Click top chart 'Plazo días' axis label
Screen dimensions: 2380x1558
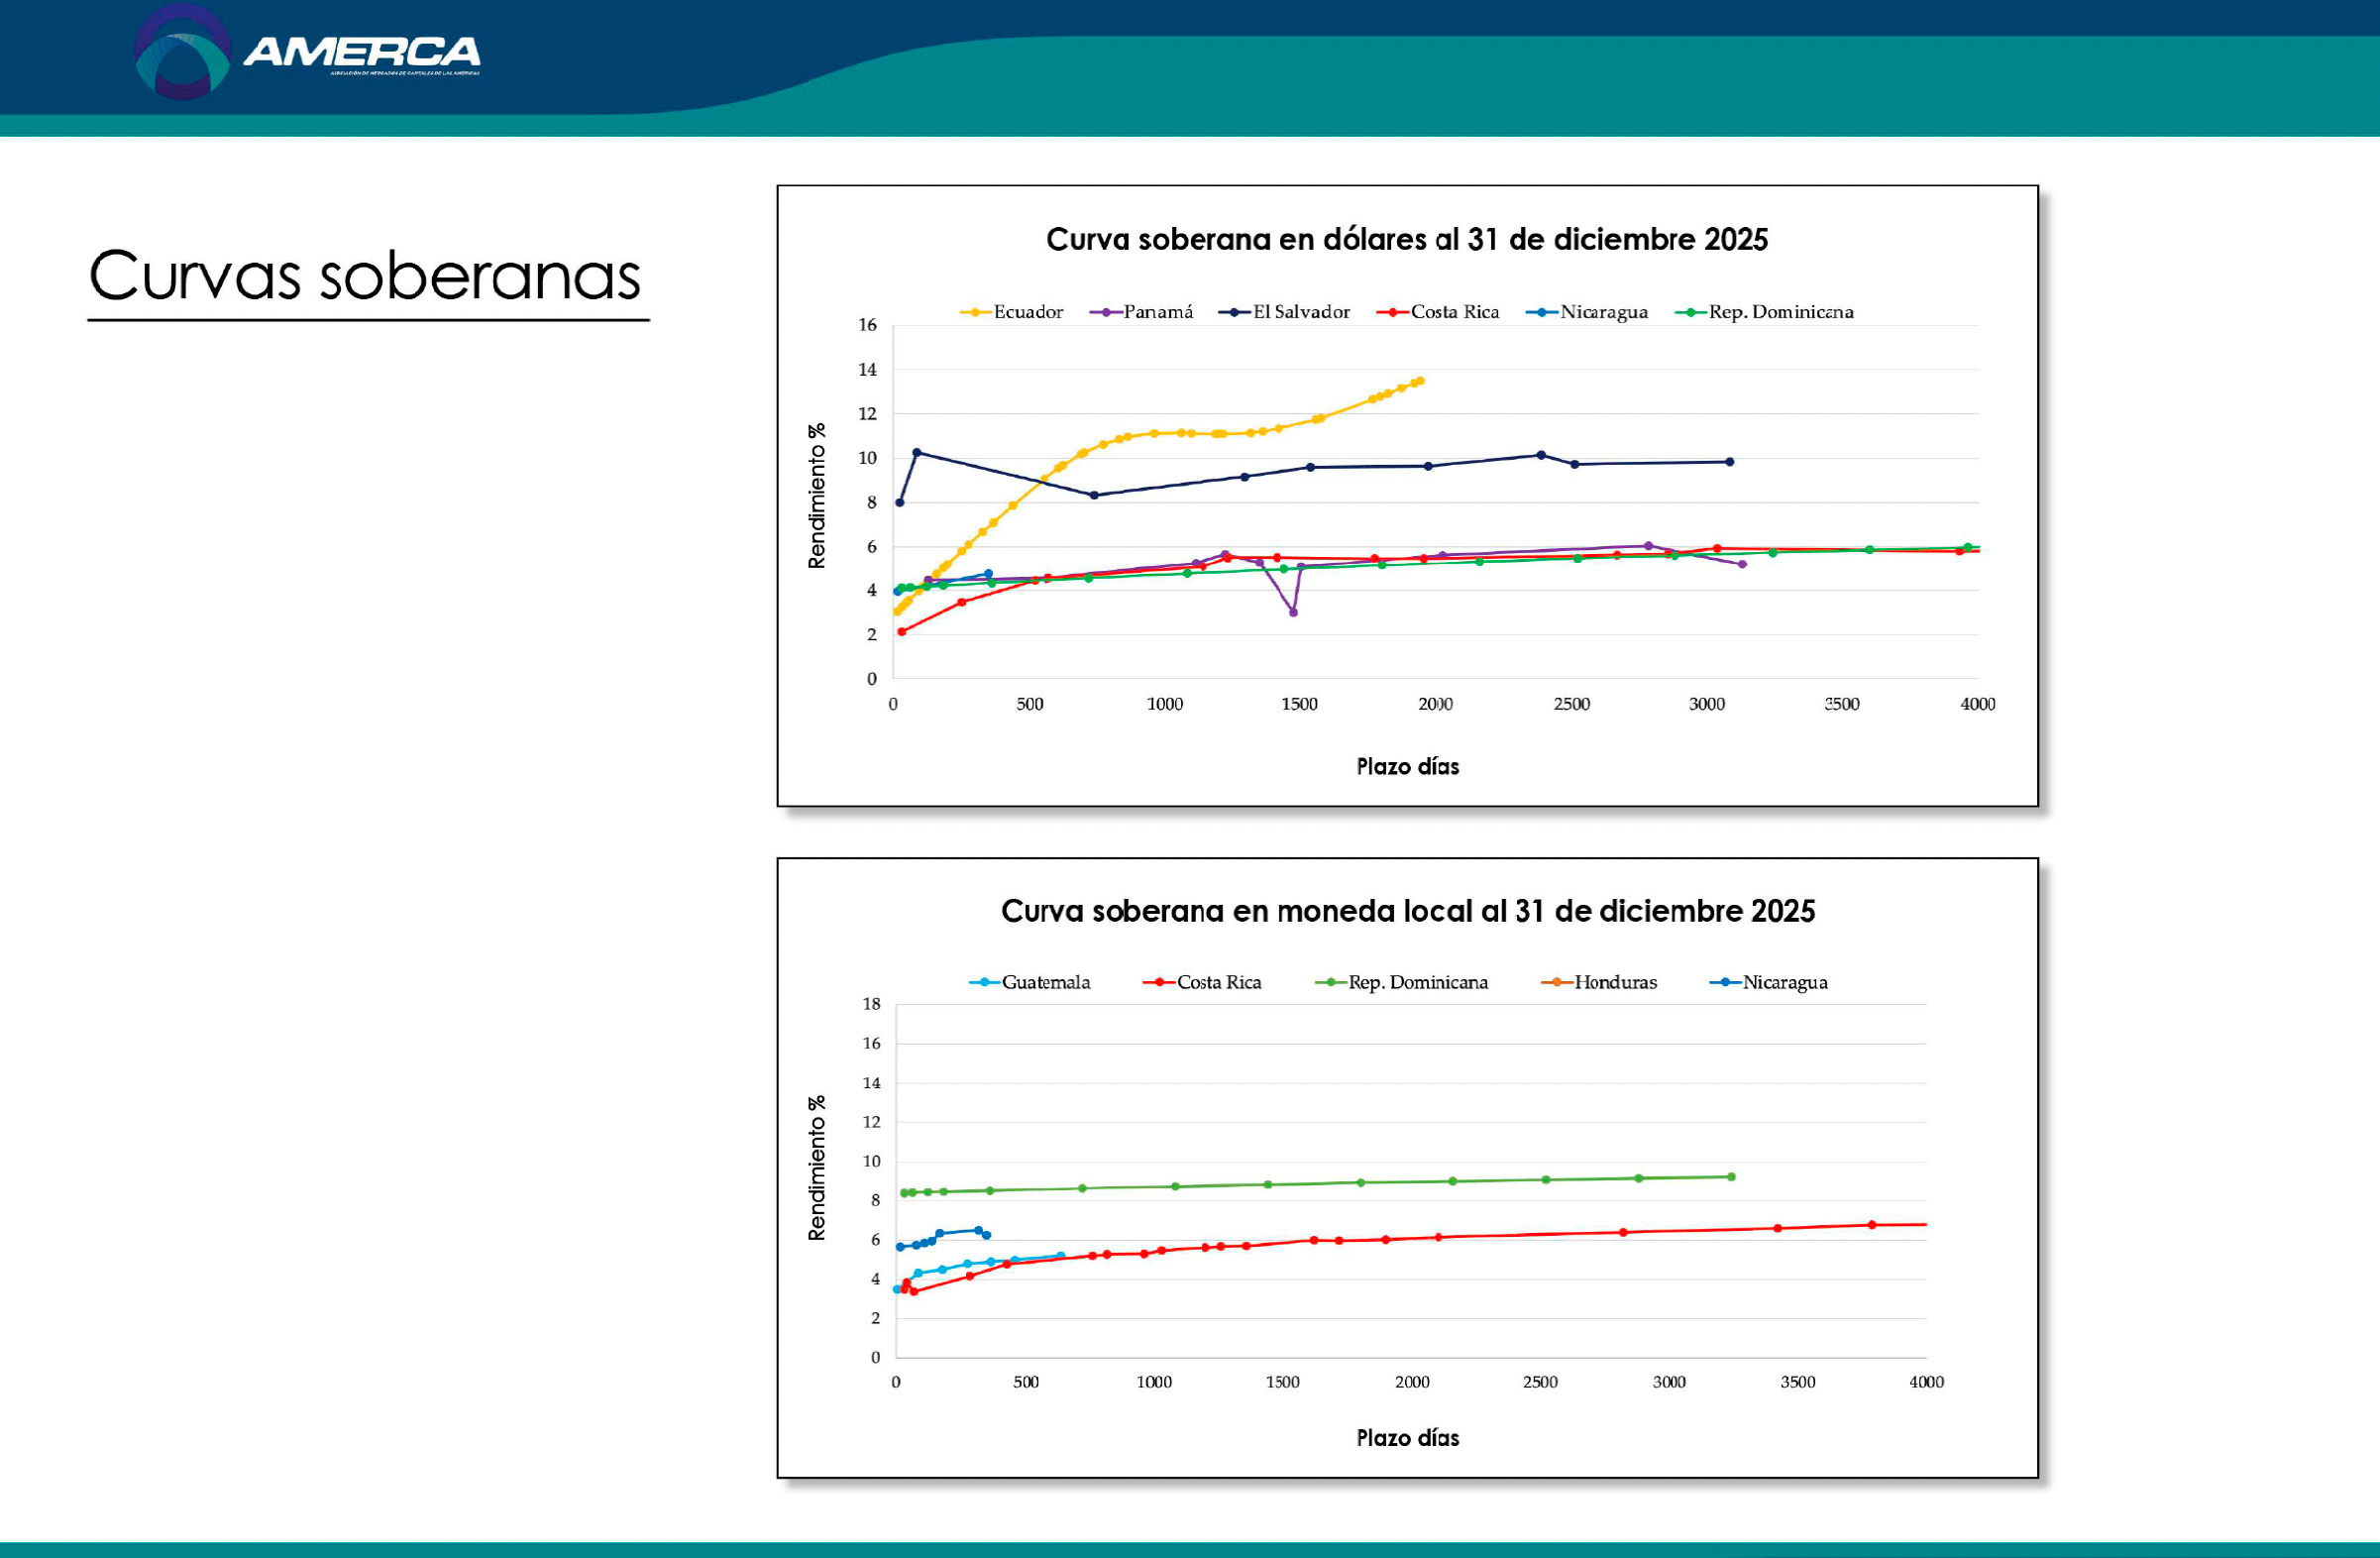[1407, 767]
